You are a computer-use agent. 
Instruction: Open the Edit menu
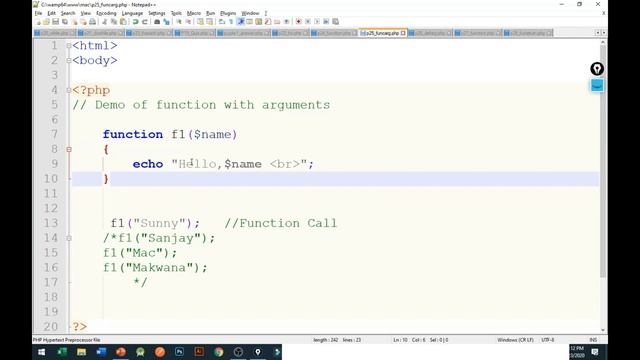pos(51,13)
